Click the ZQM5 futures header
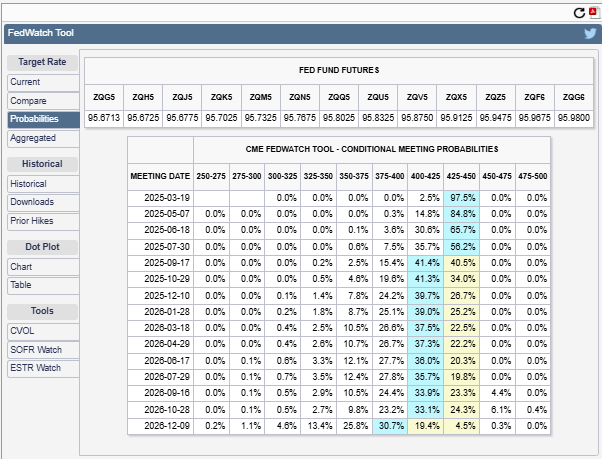Viewport: 602px width, 459px height. click(x=261, y=97)
